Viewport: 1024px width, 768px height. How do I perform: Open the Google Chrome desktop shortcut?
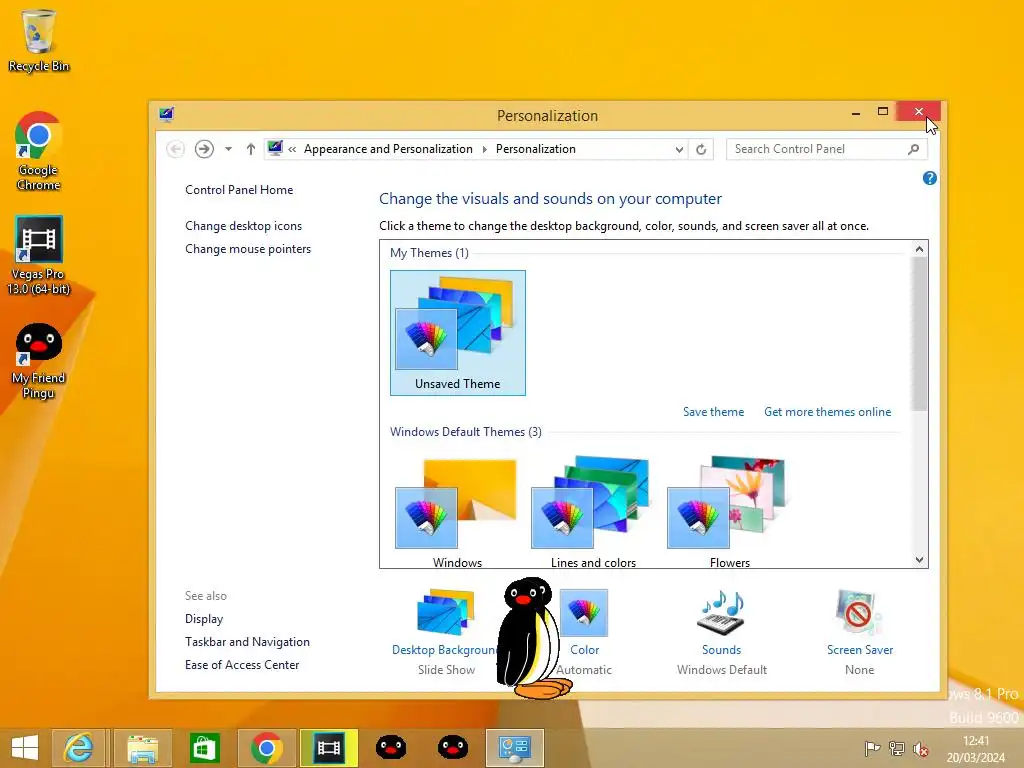coord(39,151)
